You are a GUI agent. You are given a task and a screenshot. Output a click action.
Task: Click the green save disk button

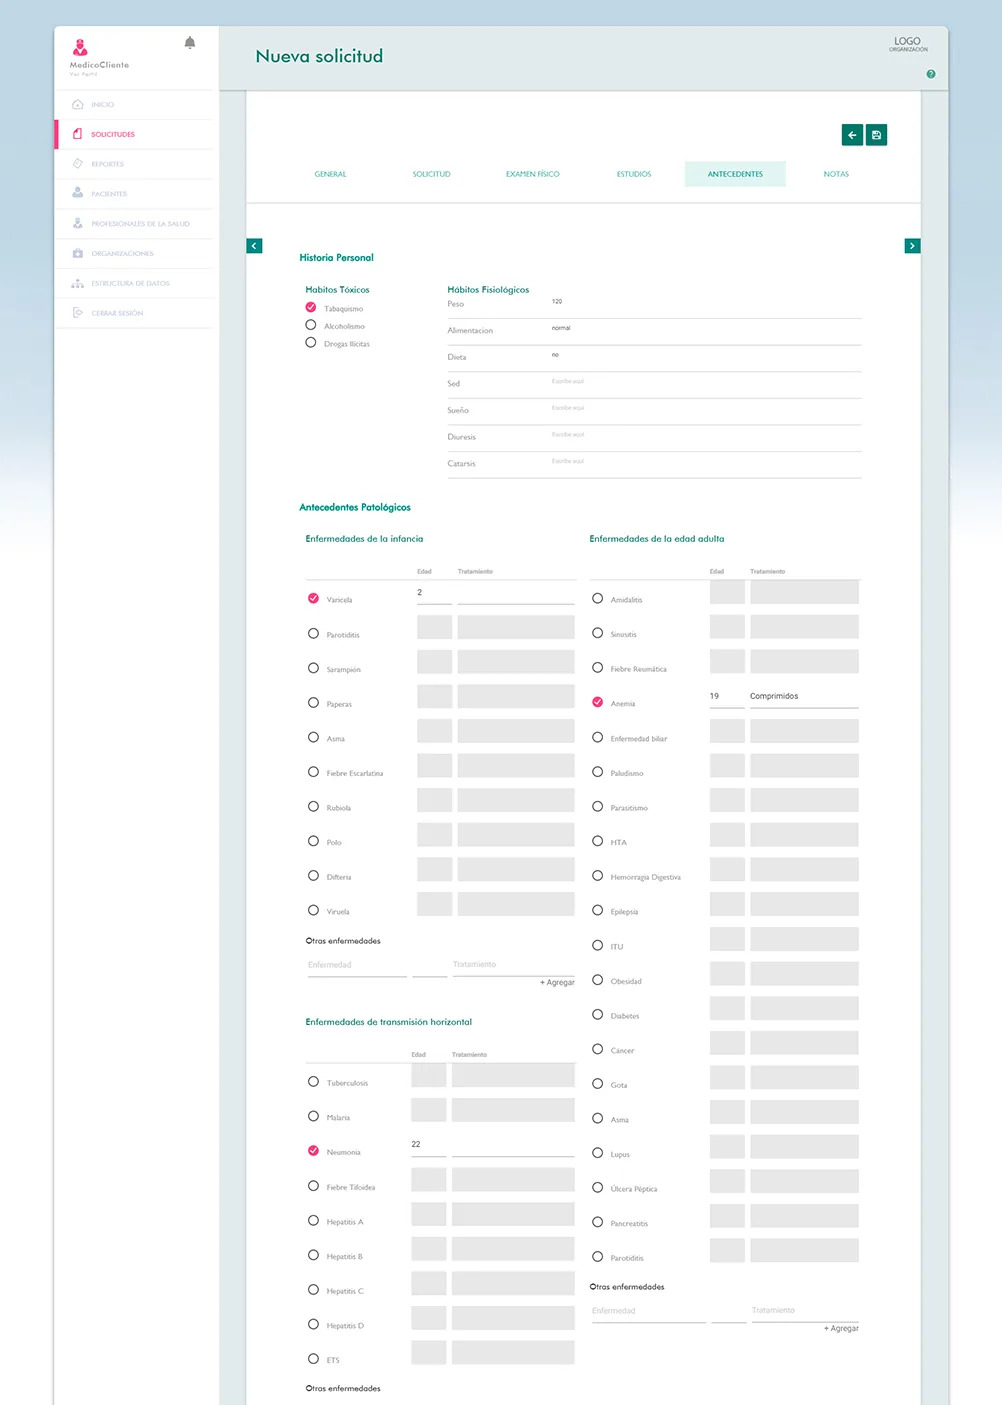(x=877, y=135)
